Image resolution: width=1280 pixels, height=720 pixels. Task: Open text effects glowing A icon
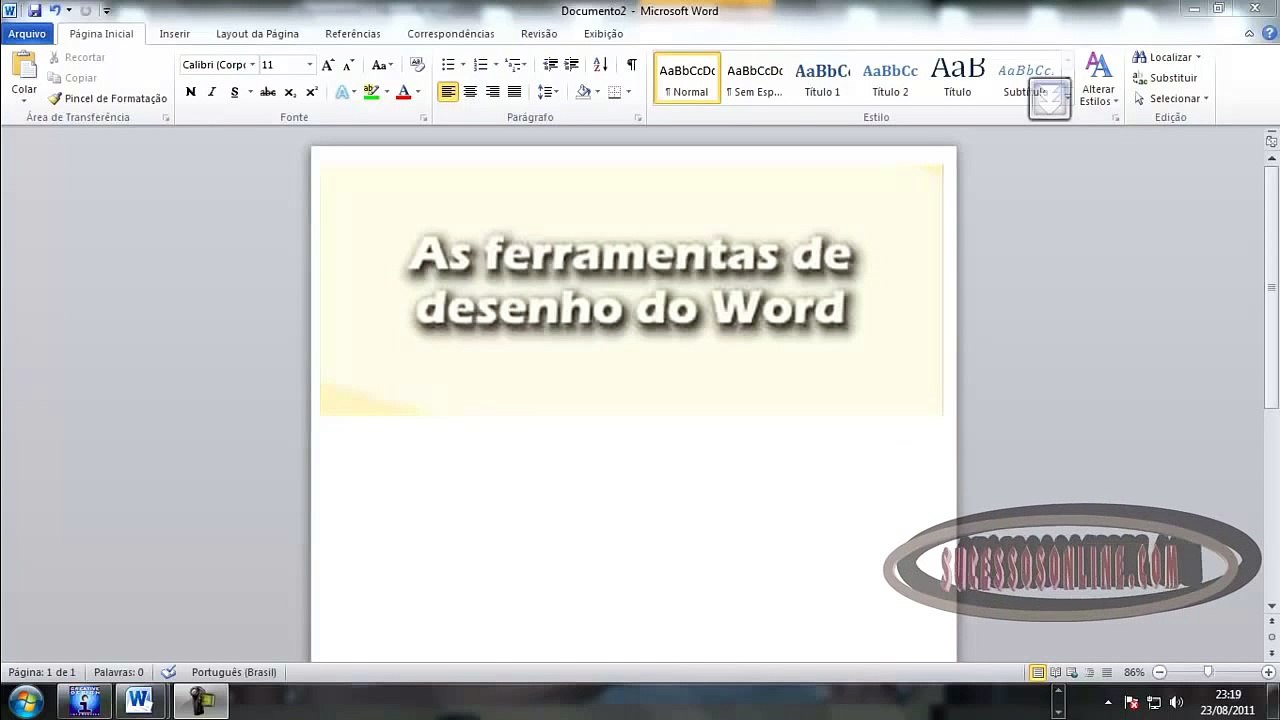(342, 92)
